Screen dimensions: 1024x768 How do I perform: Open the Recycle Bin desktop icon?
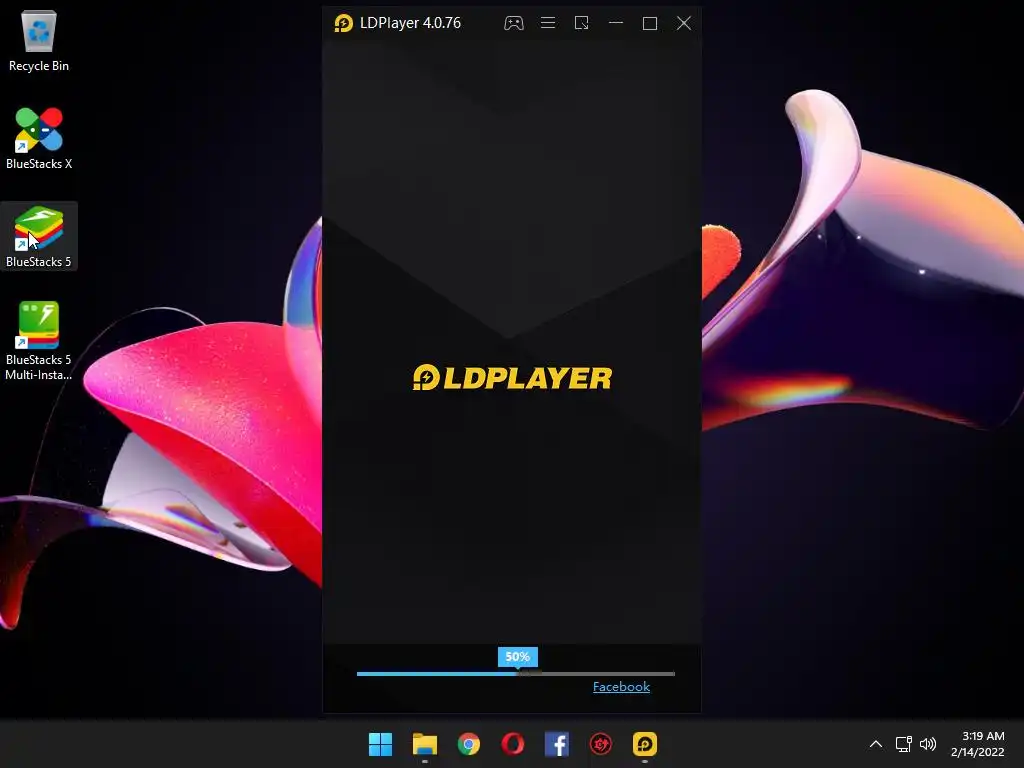(x=39, y=40)
